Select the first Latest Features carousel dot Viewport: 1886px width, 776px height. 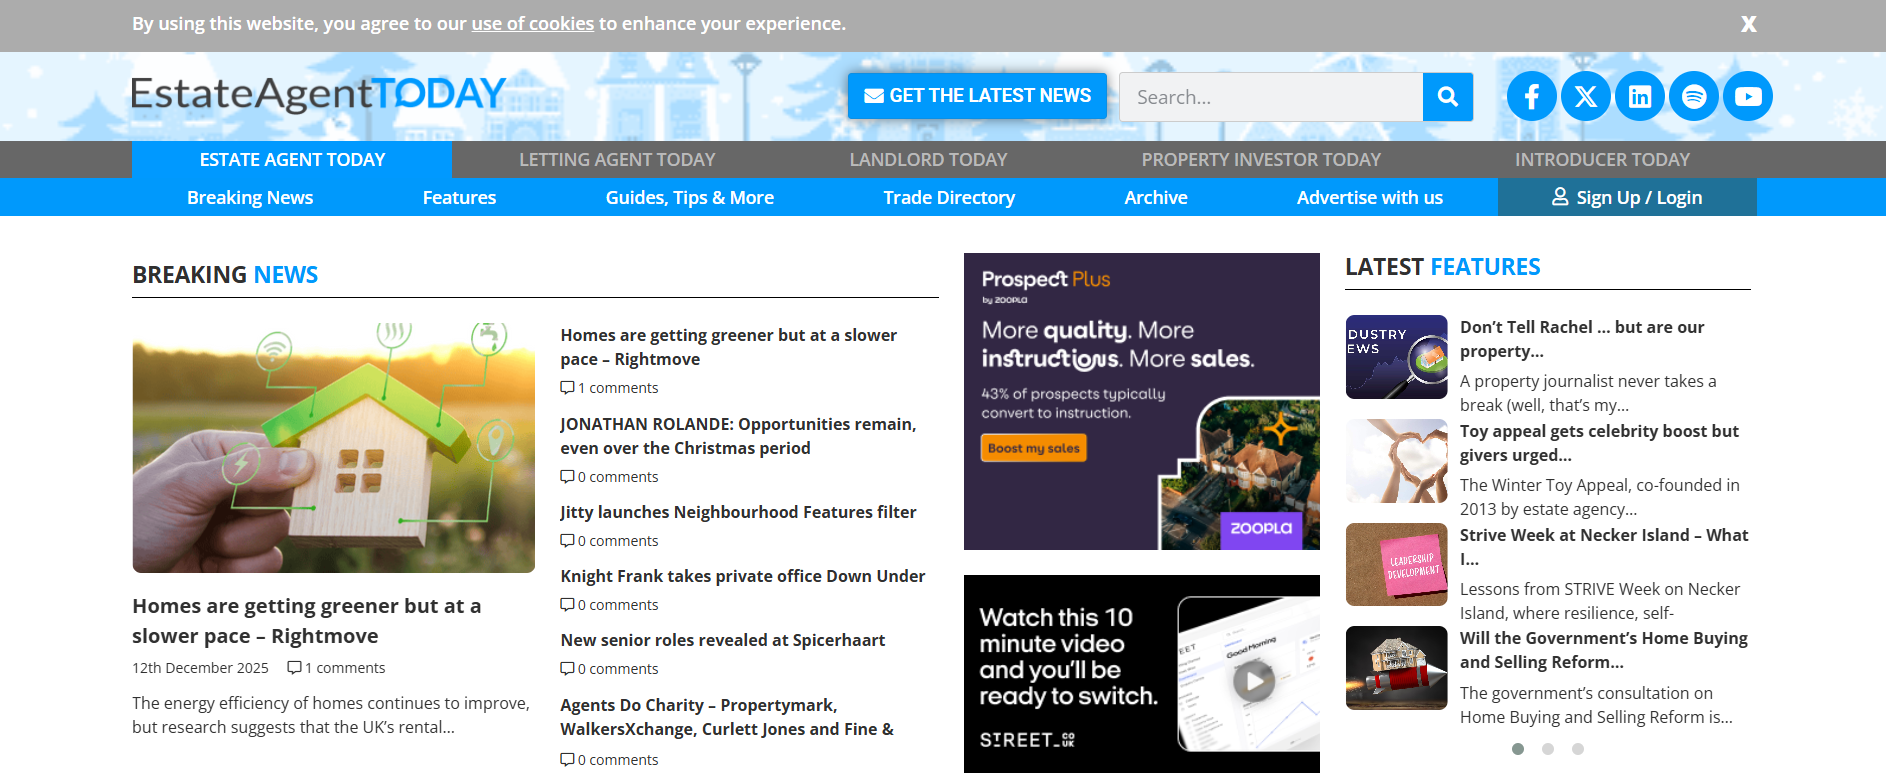click(x=1518, y=749)
